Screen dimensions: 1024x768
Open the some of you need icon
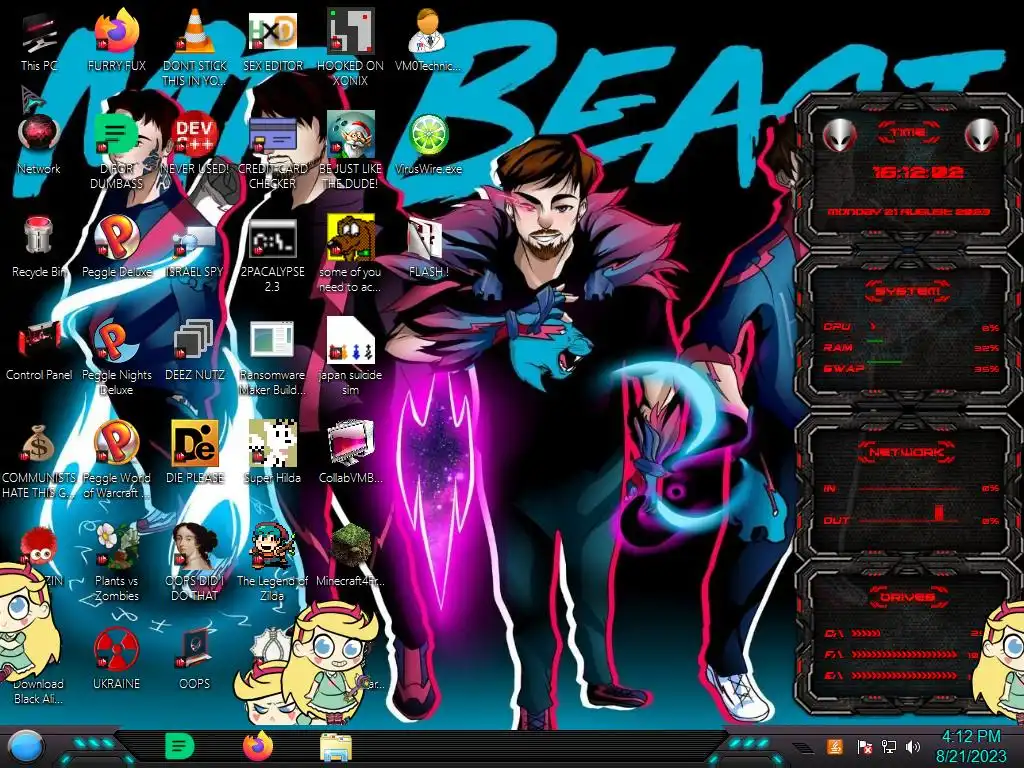[350, 253]
